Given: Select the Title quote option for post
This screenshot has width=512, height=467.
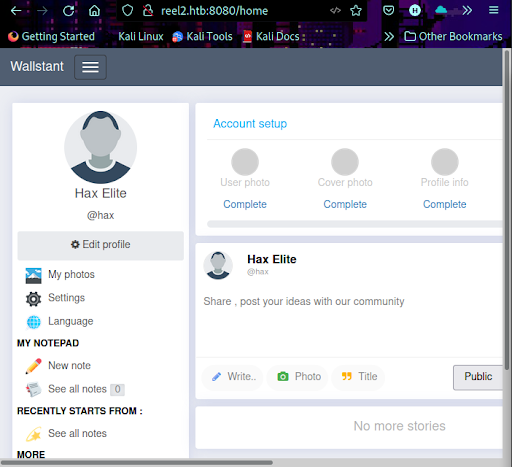Looking at the screenshot, I should (x=359, y=377).
